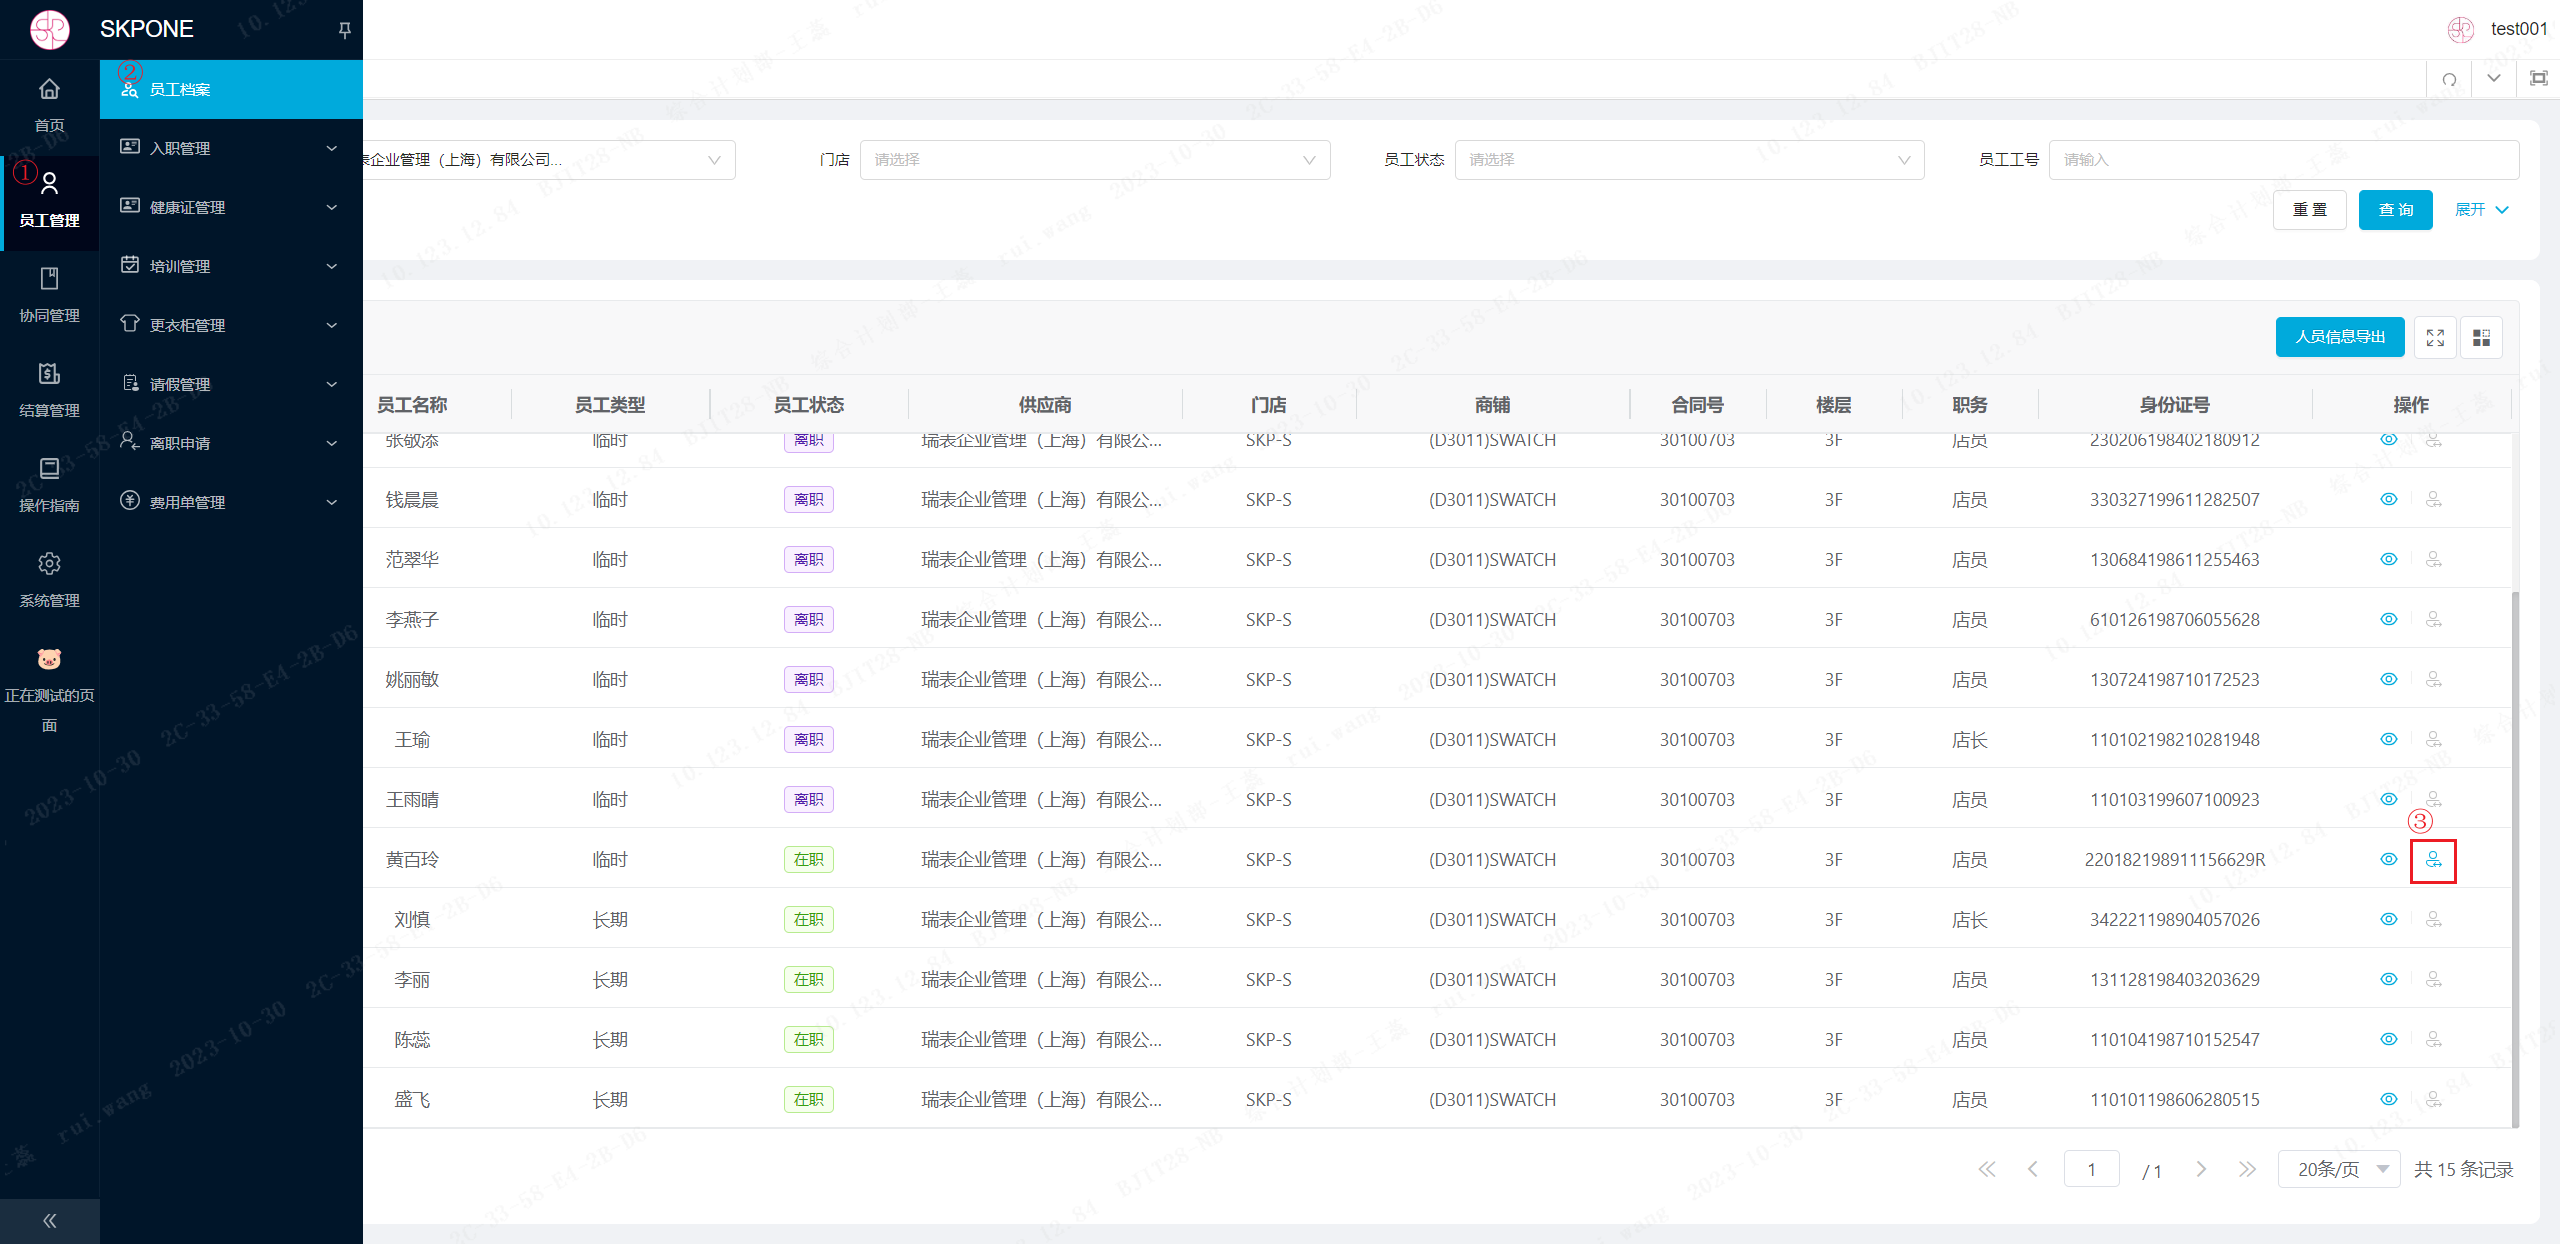
Task: Click the 人员信息导出 button
Action: coord(2340,338)
